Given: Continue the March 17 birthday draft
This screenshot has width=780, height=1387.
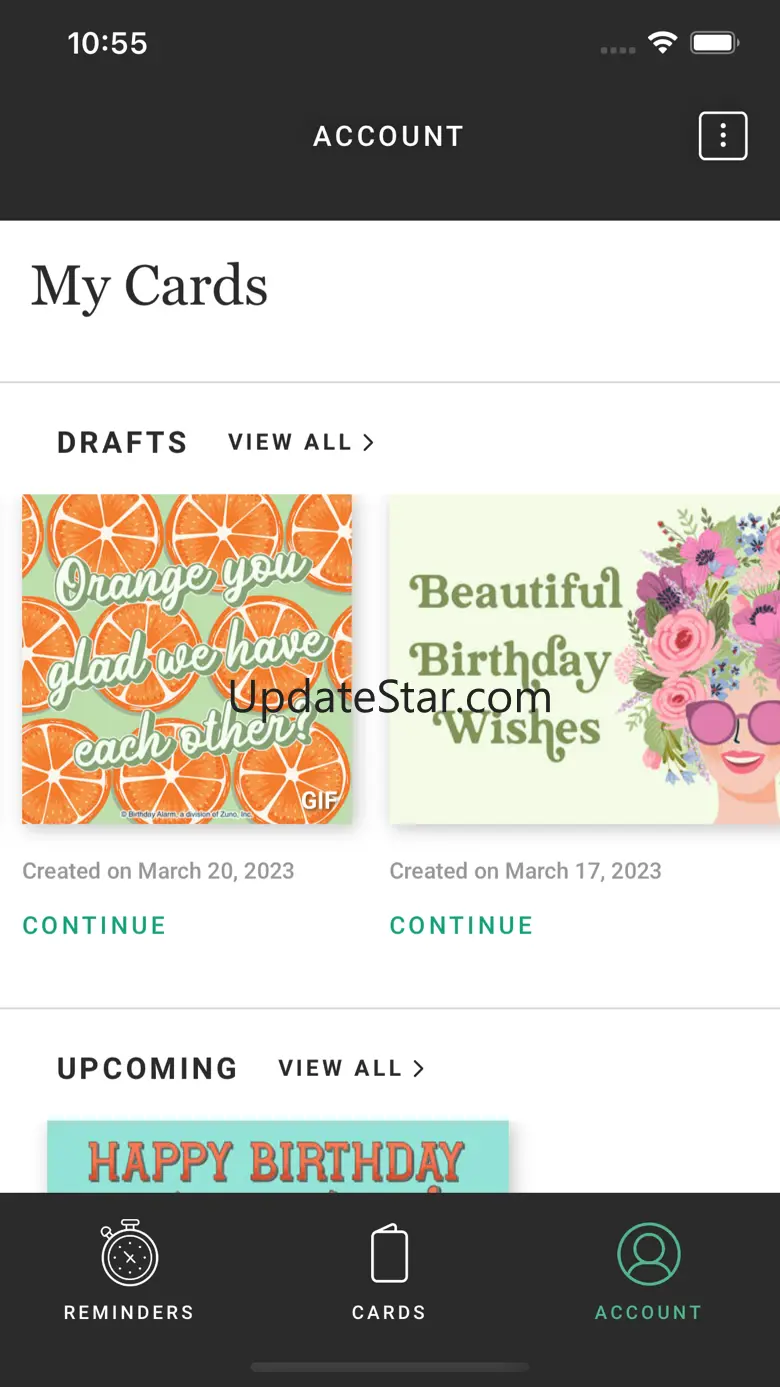Looking at the screenshot, I should [x=461, y=925].
